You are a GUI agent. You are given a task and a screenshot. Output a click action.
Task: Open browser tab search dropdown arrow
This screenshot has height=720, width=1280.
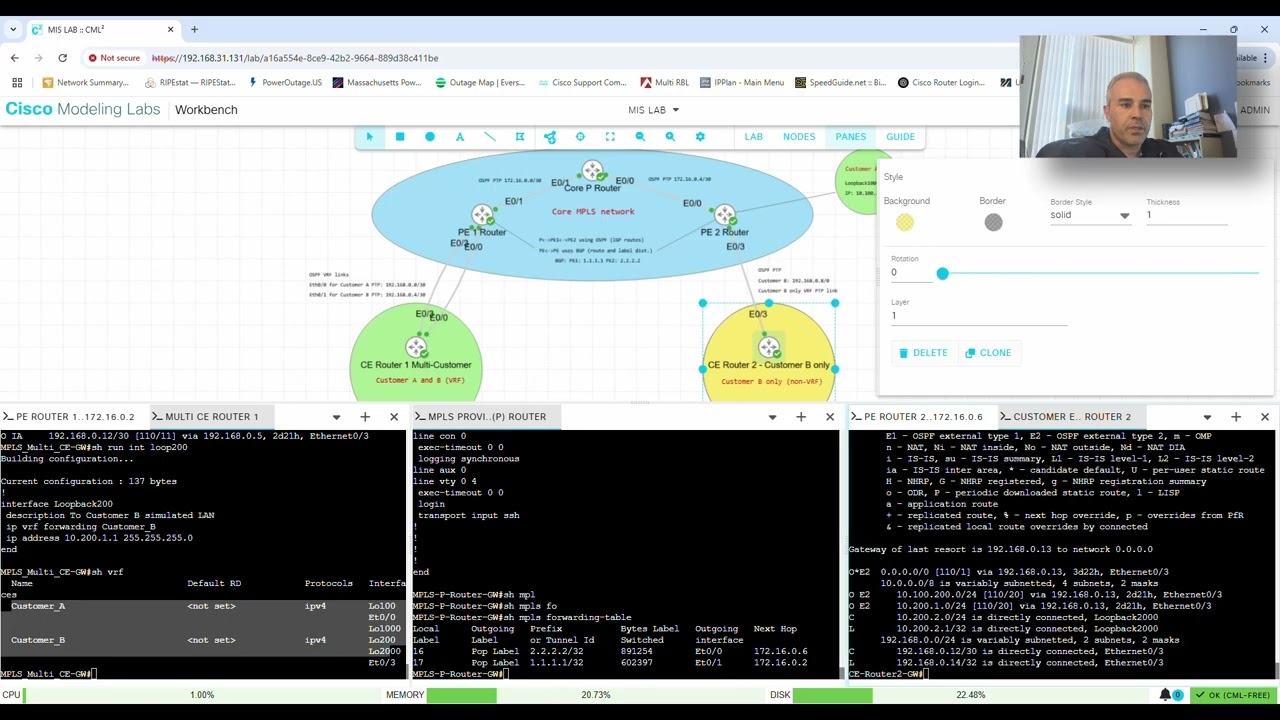click(x=14, y=29)
